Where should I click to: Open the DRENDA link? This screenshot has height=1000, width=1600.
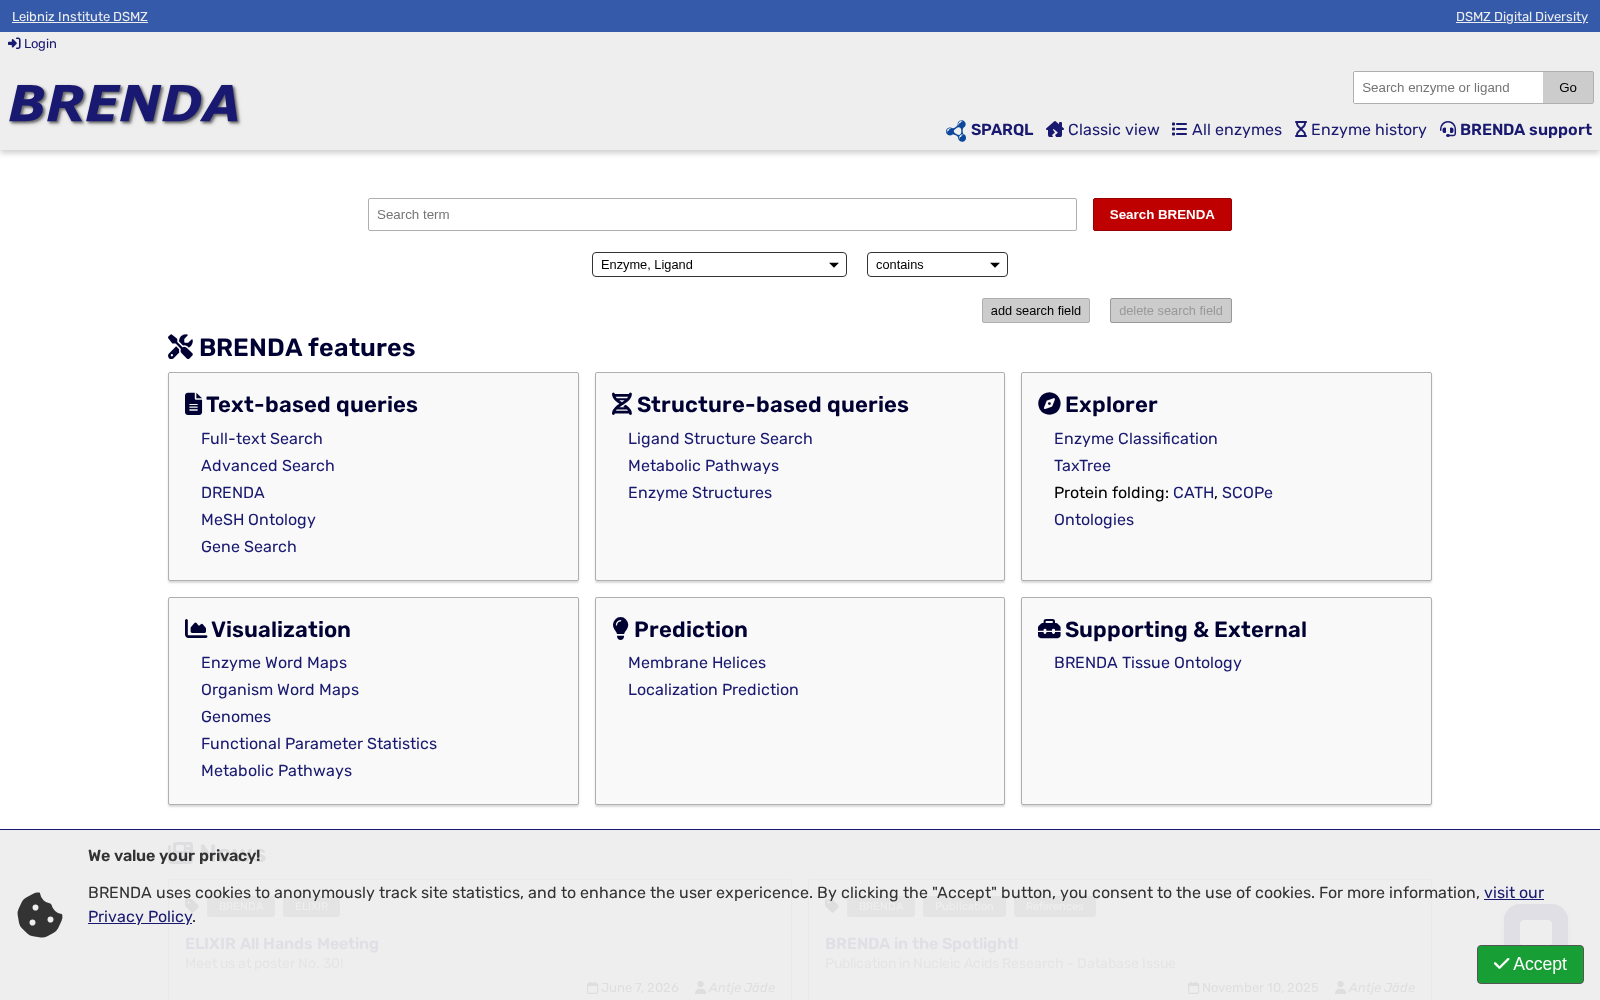click(x=233, y=493)
